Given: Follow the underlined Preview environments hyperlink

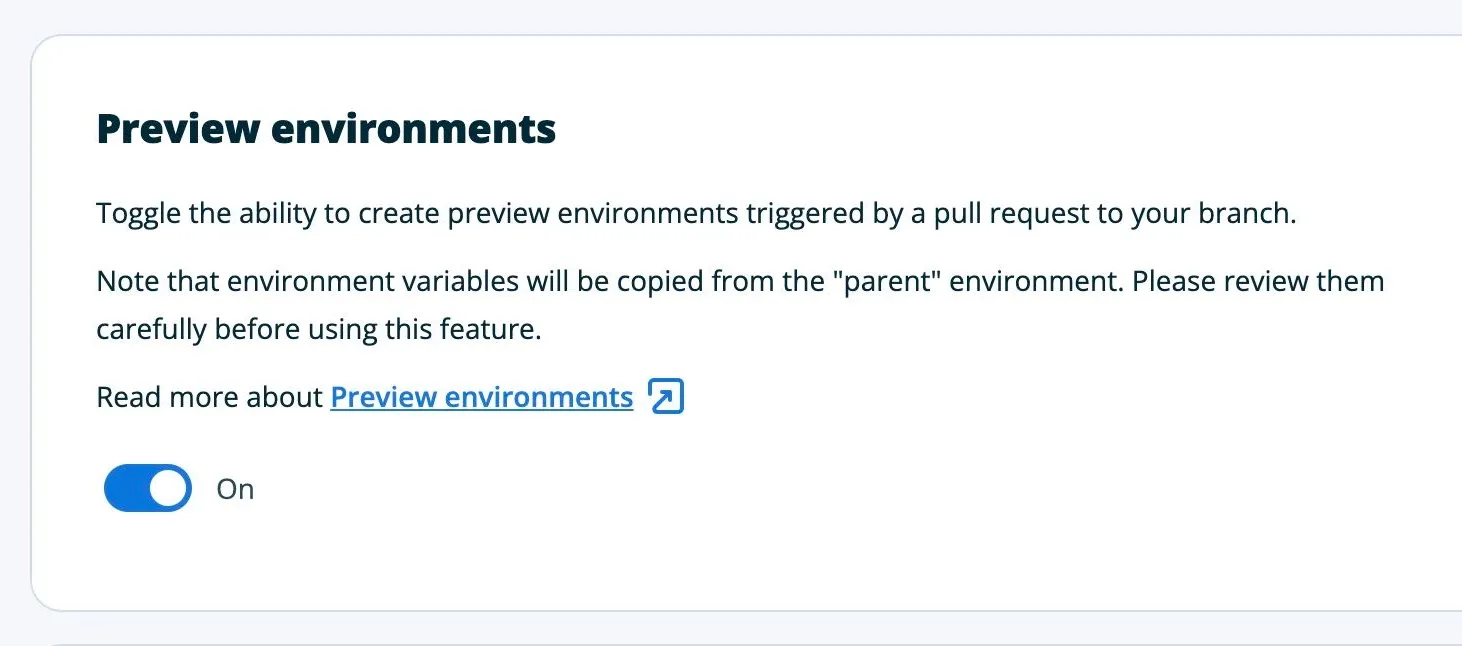Looking at the screenshot, I should pyautogui.click(x=480, y=396).
